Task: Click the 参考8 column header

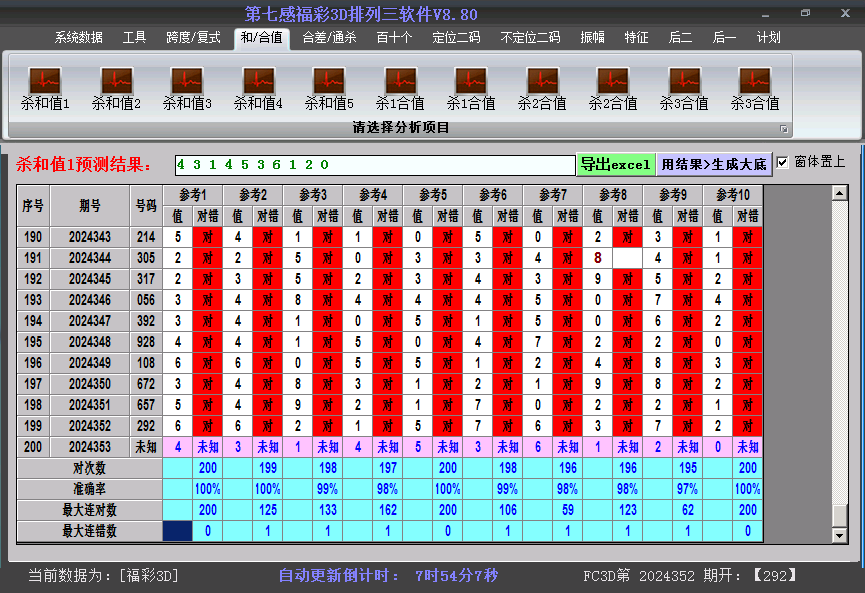Action: tap(613, 195)
